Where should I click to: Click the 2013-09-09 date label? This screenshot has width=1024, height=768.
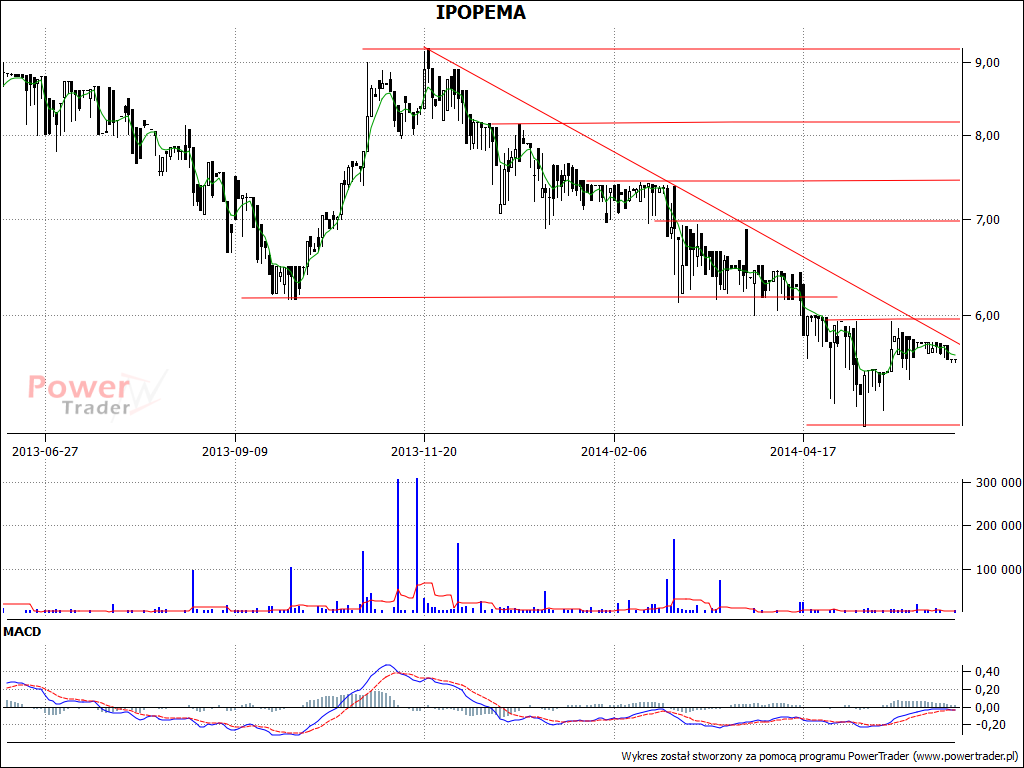(x=234, y=451)
